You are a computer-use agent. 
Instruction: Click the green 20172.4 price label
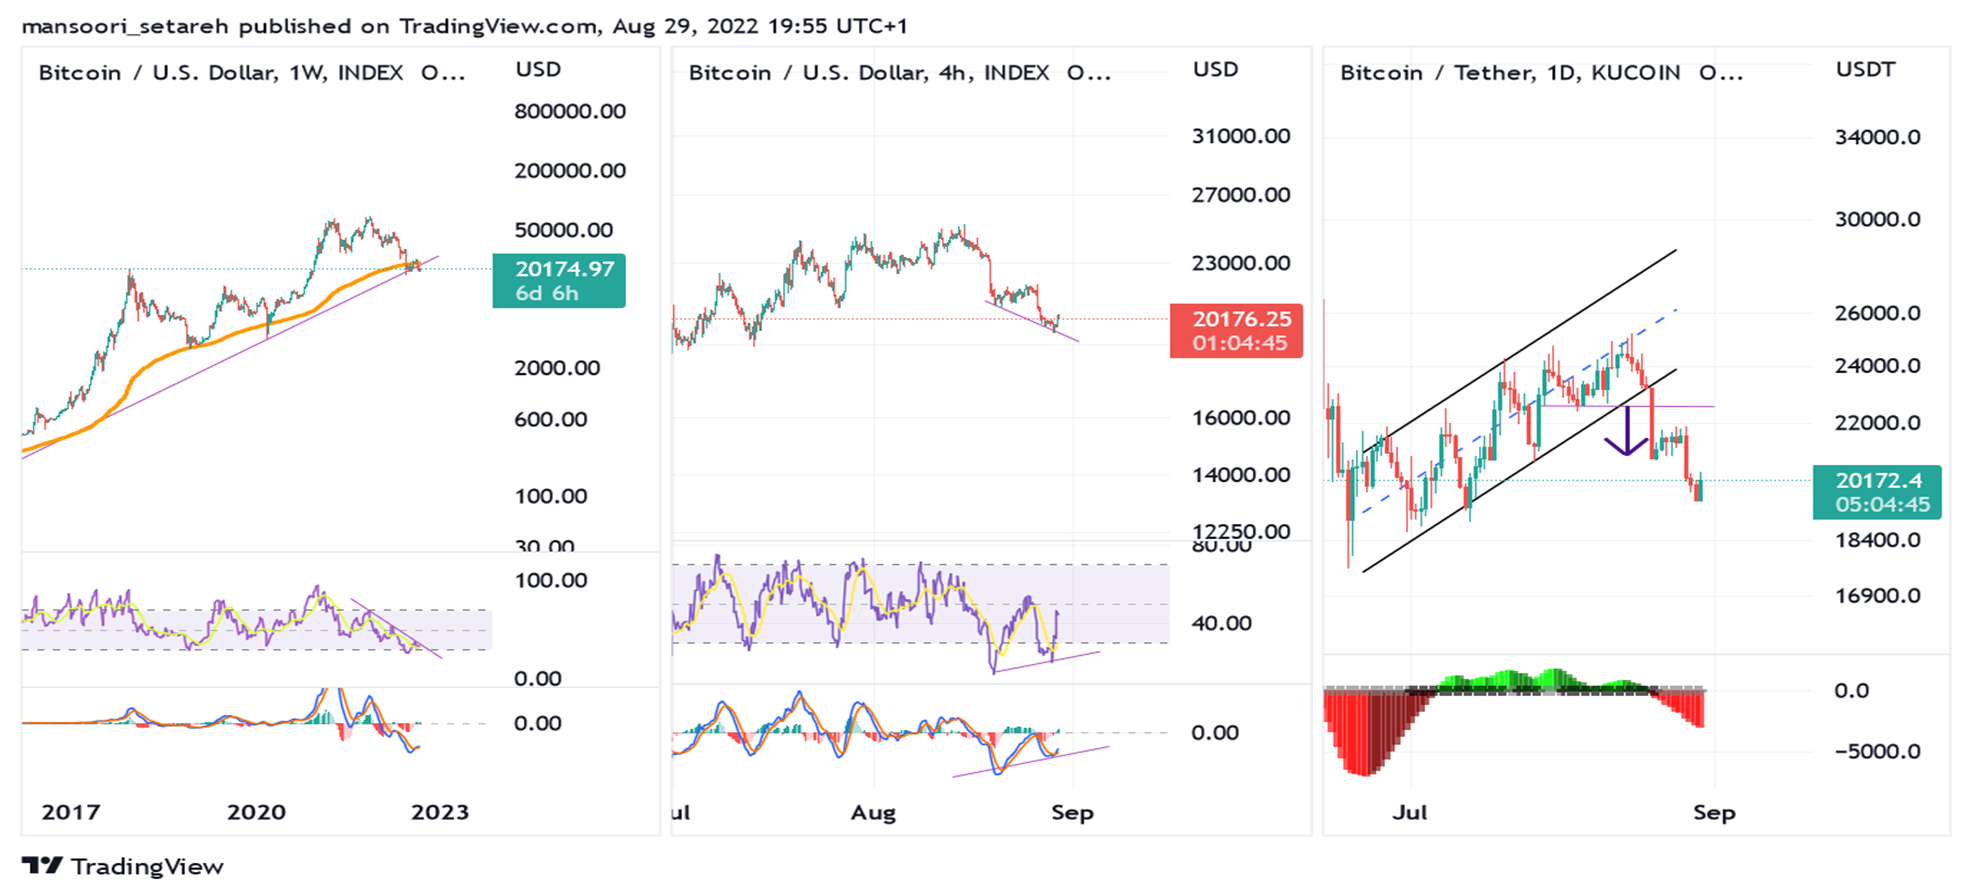1877,492
